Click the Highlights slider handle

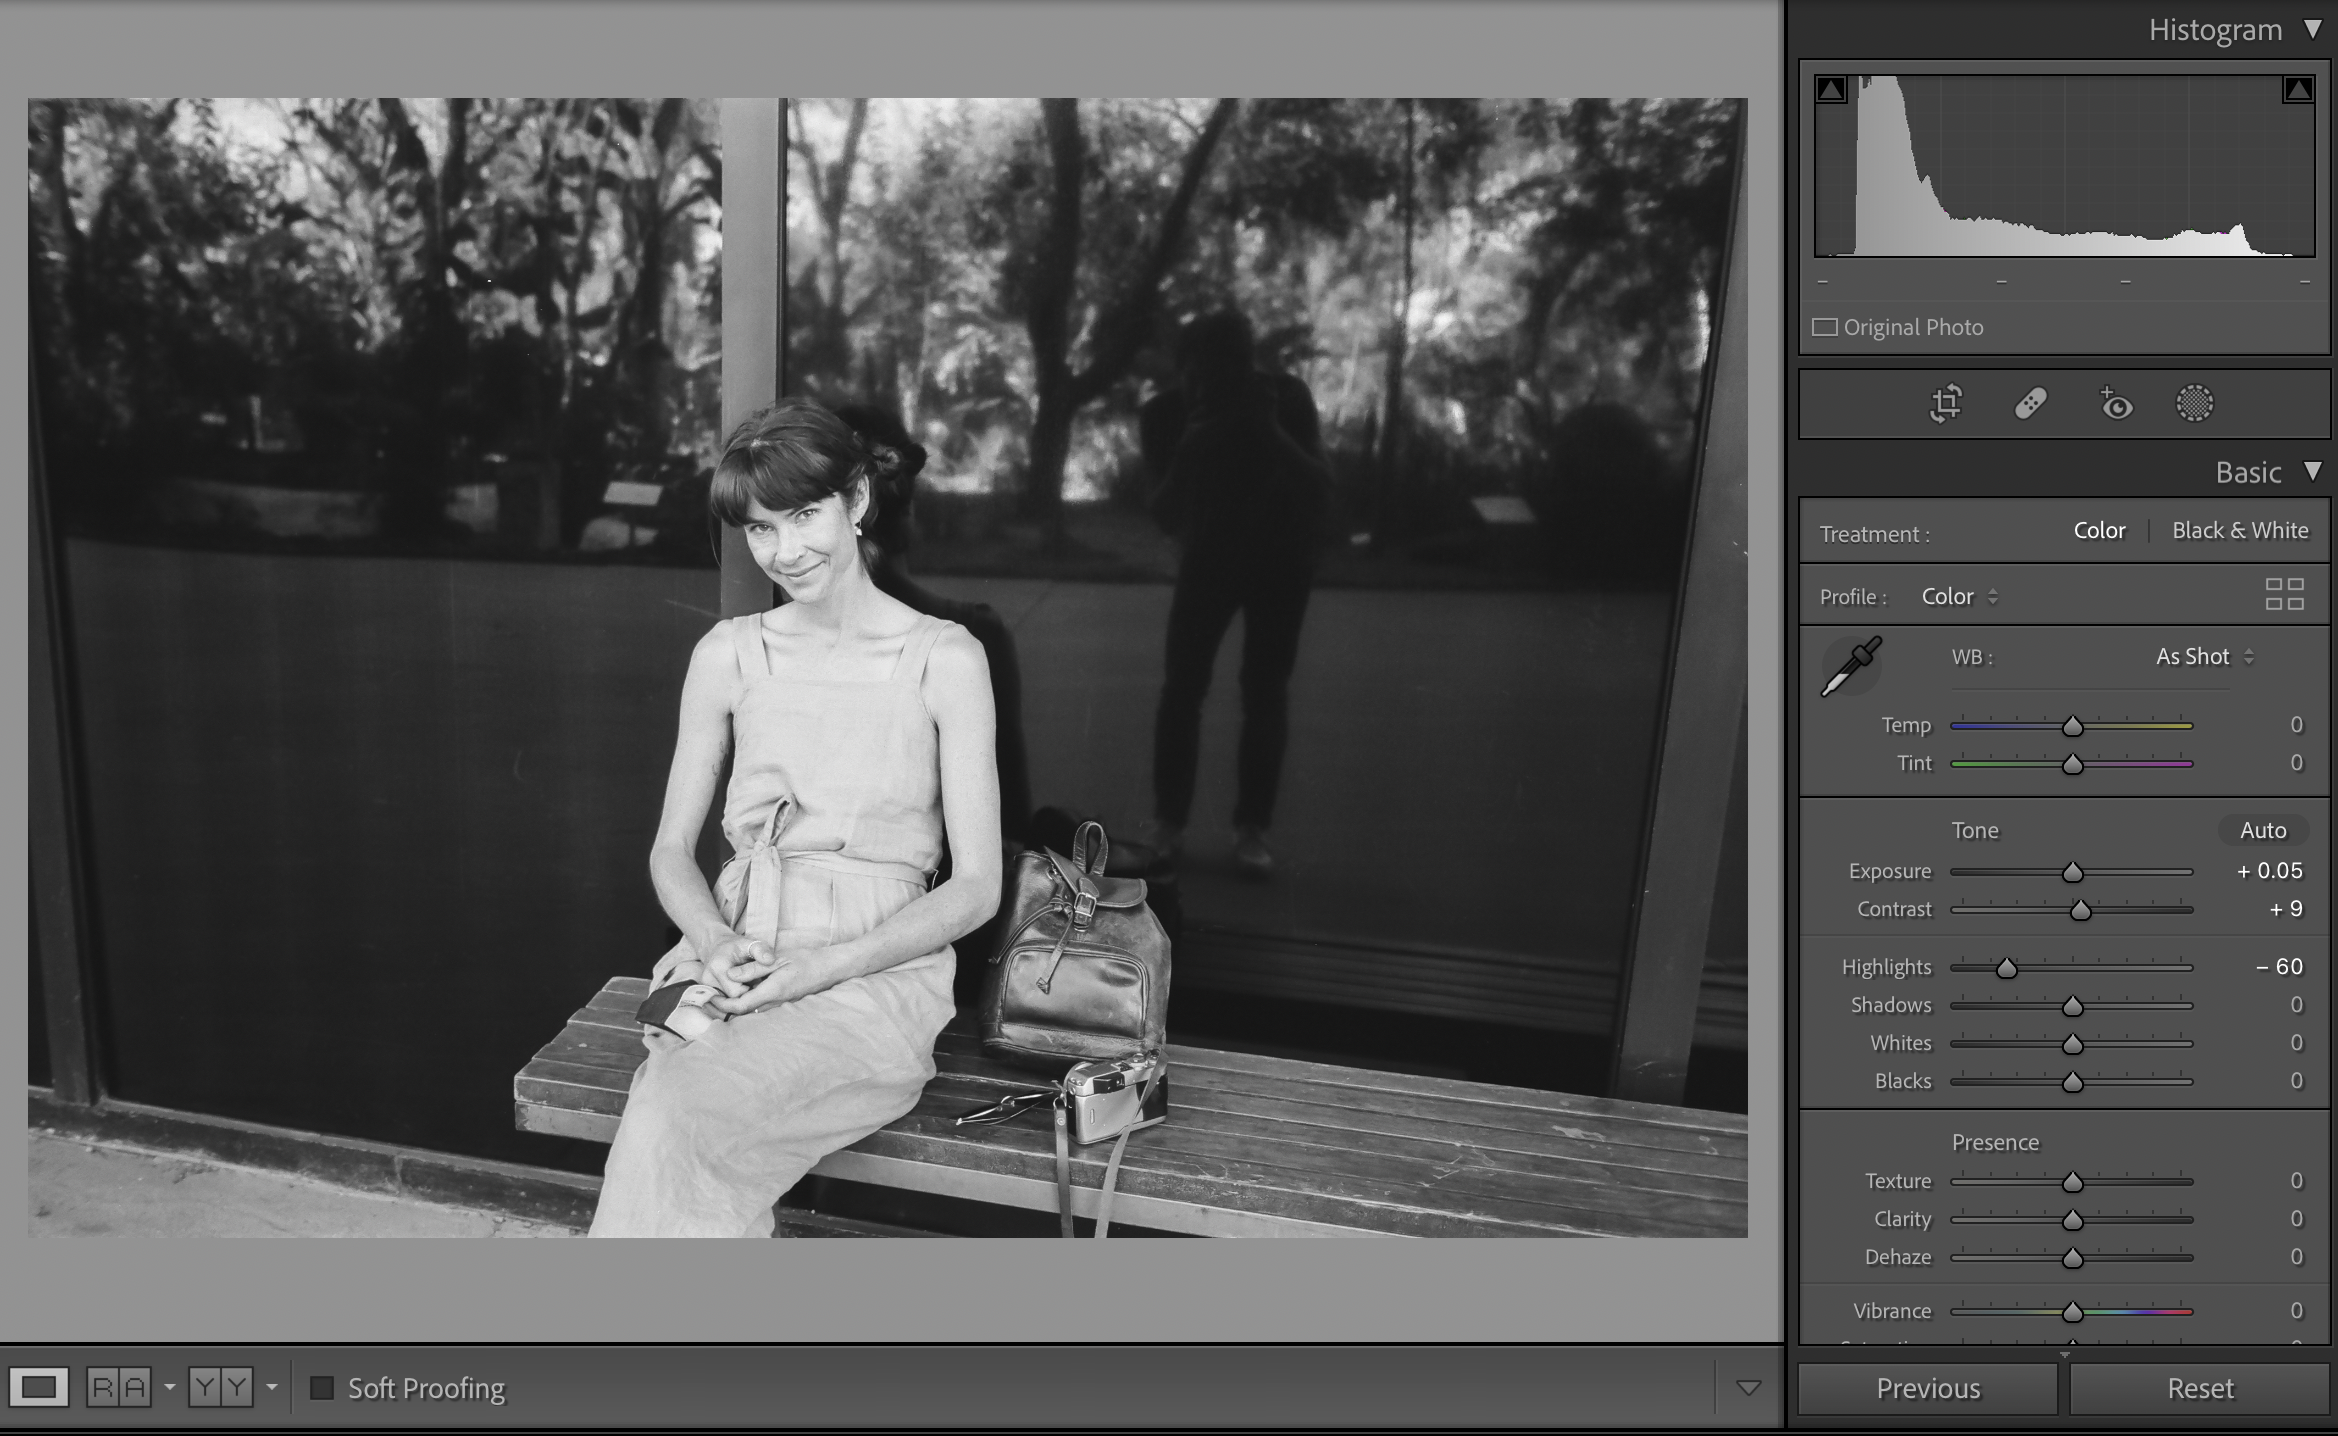pos(2006,968)
